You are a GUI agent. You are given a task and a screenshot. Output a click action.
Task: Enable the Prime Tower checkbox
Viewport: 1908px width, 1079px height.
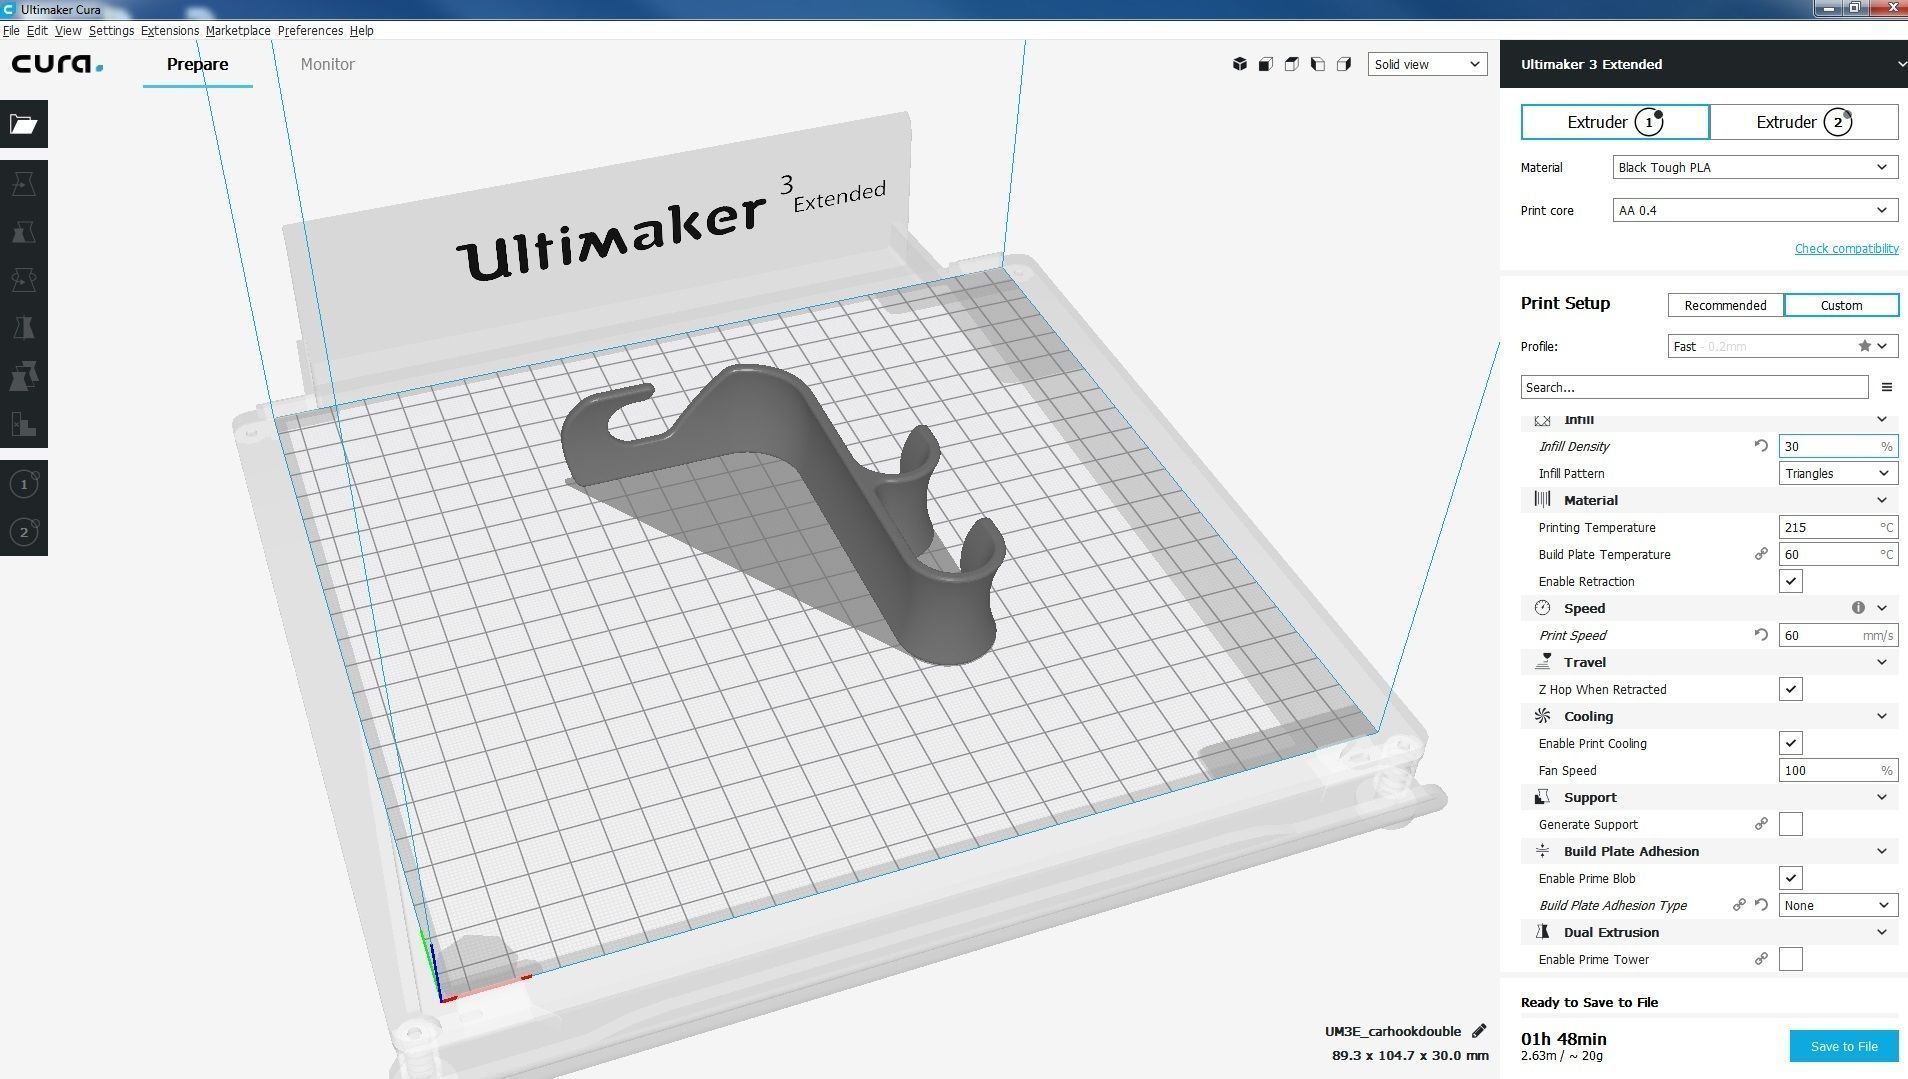pos(1791,959)
